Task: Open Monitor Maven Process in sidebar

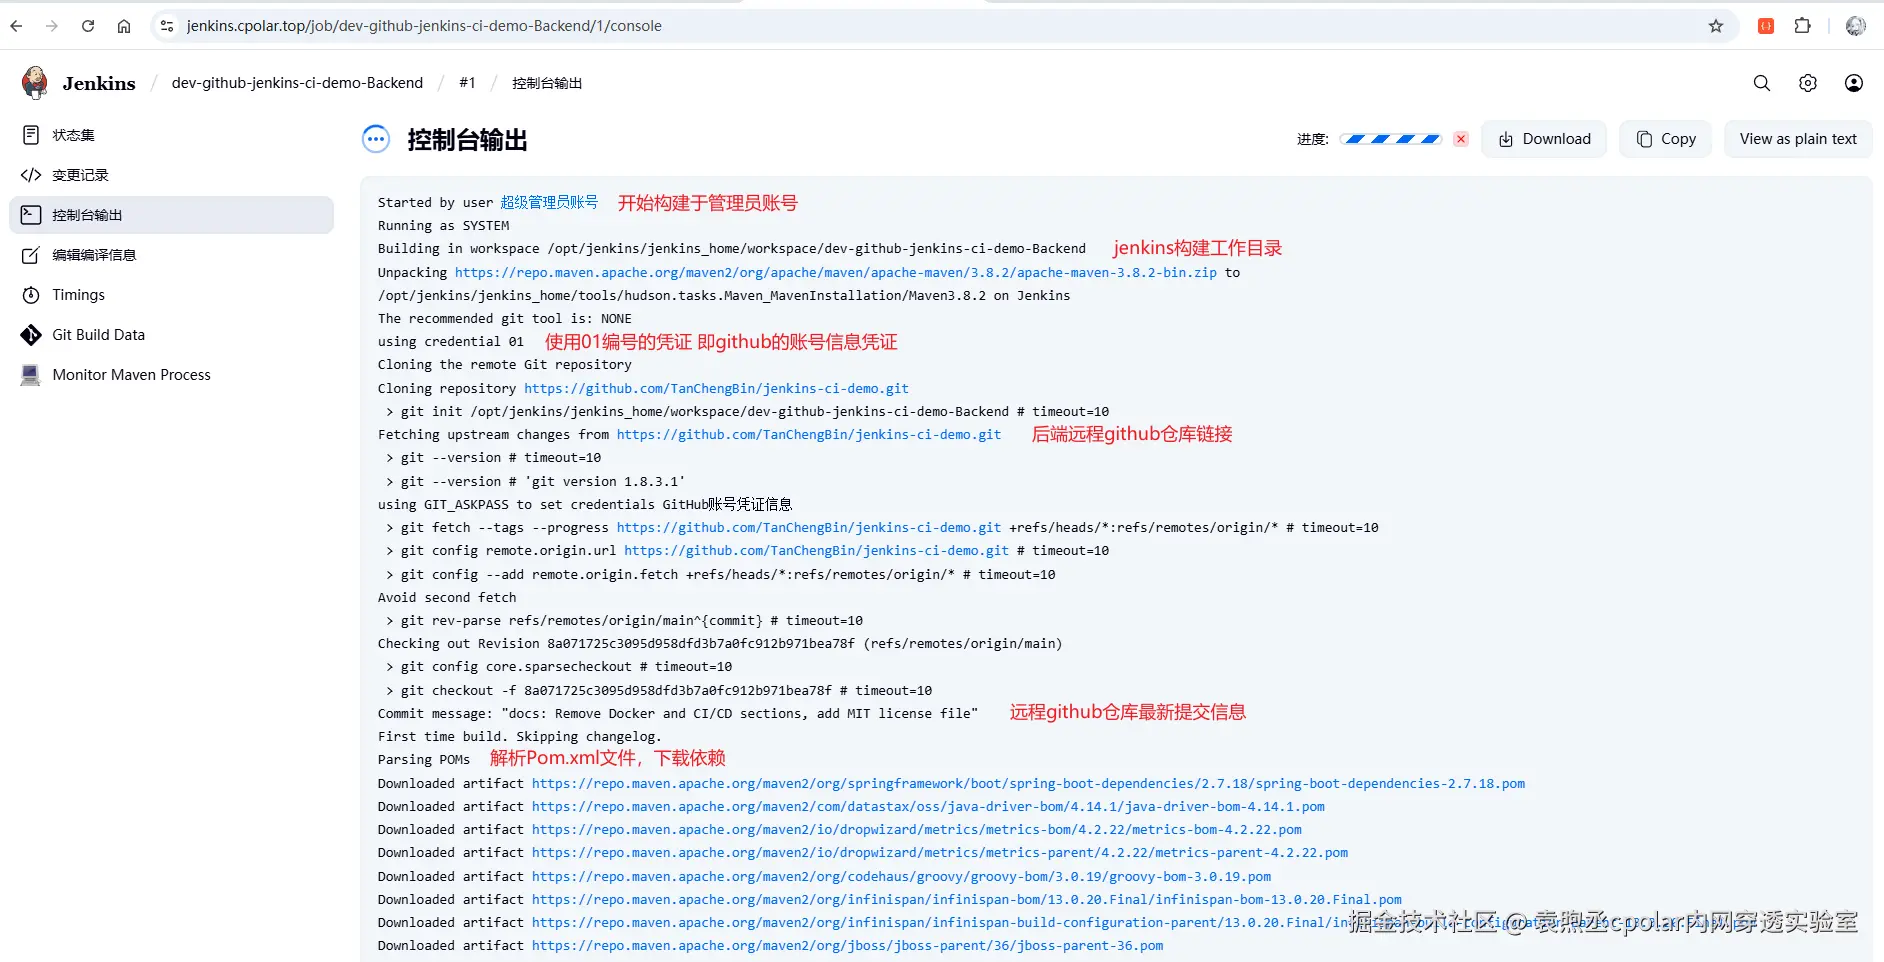Action: click(x=172, y=375)
